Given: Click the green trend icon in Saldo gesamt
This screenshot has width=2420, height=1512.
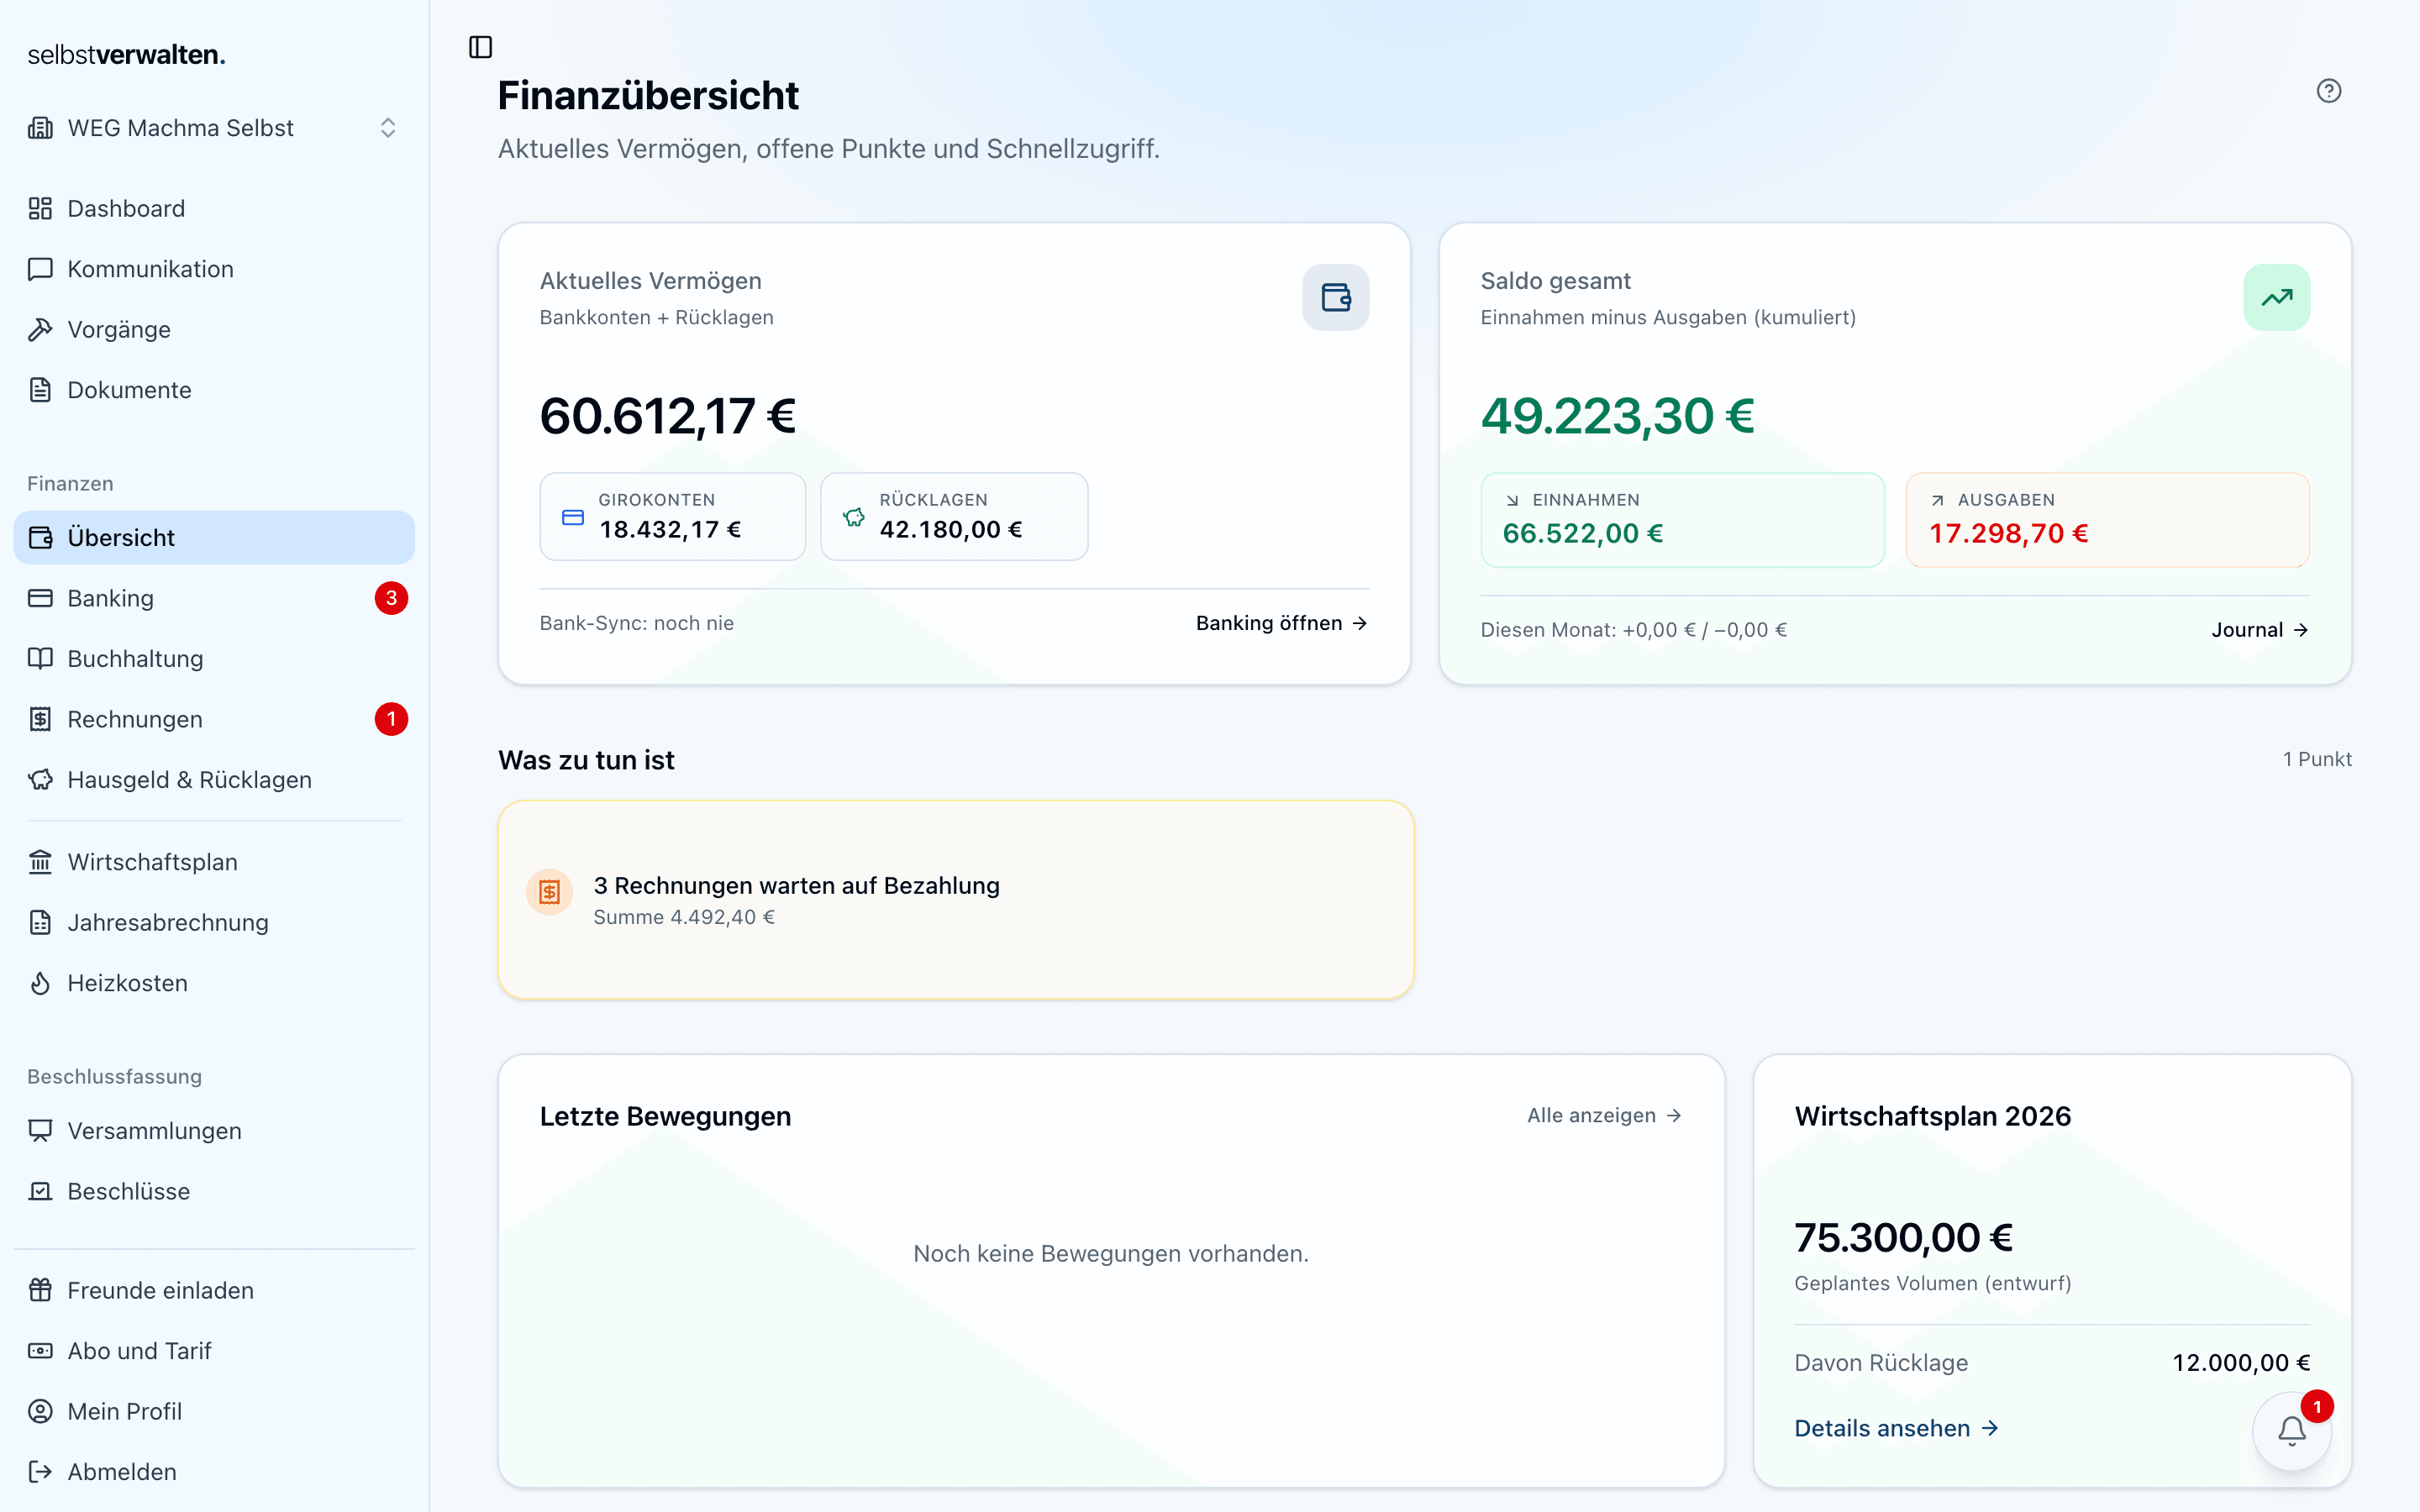Looking at the screenshot, I should point(2277,297).
